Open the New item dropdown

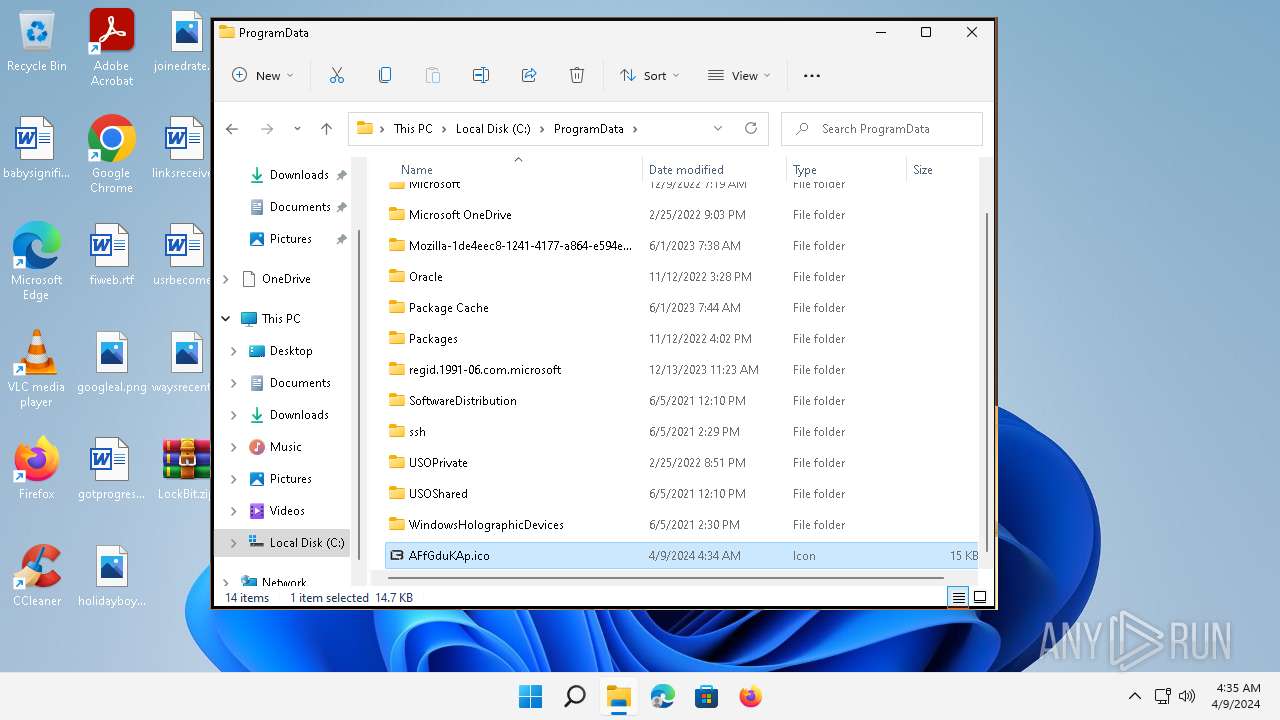pos(263,75)
